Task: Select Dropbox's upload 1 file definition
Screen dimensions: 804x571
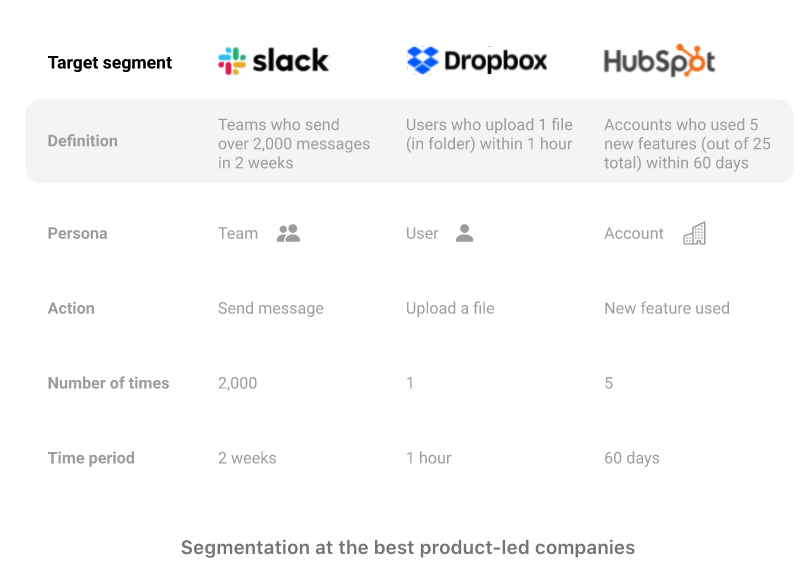Action: [x=489, y=134]
